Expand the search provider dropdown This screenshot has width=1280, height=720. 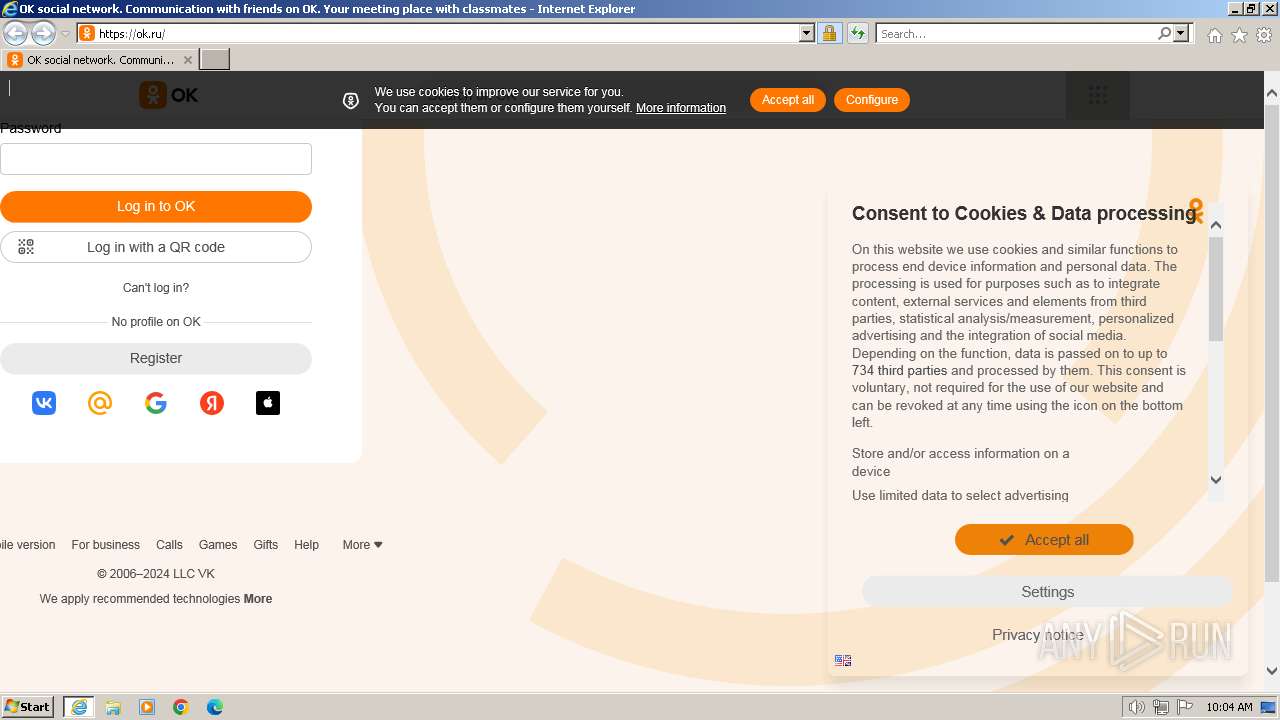pos(1181,33)
